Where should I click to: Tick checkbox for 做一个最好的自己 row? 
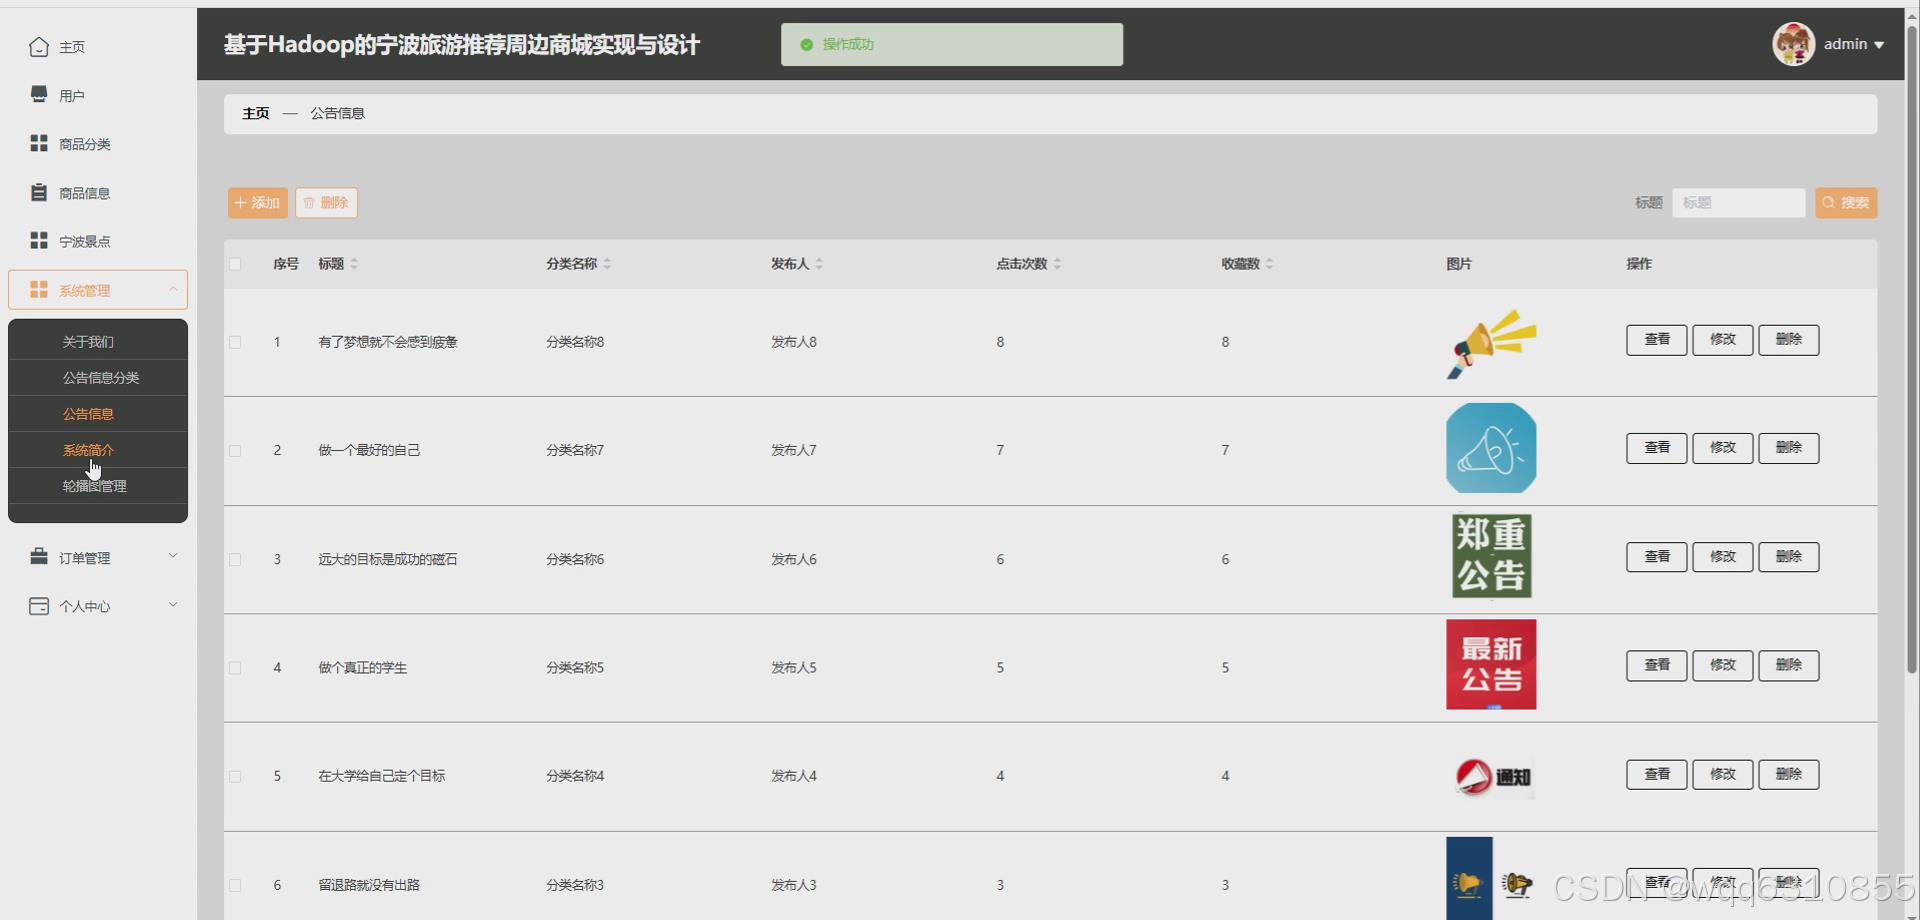pyautogui.click(x=235, y=451)
